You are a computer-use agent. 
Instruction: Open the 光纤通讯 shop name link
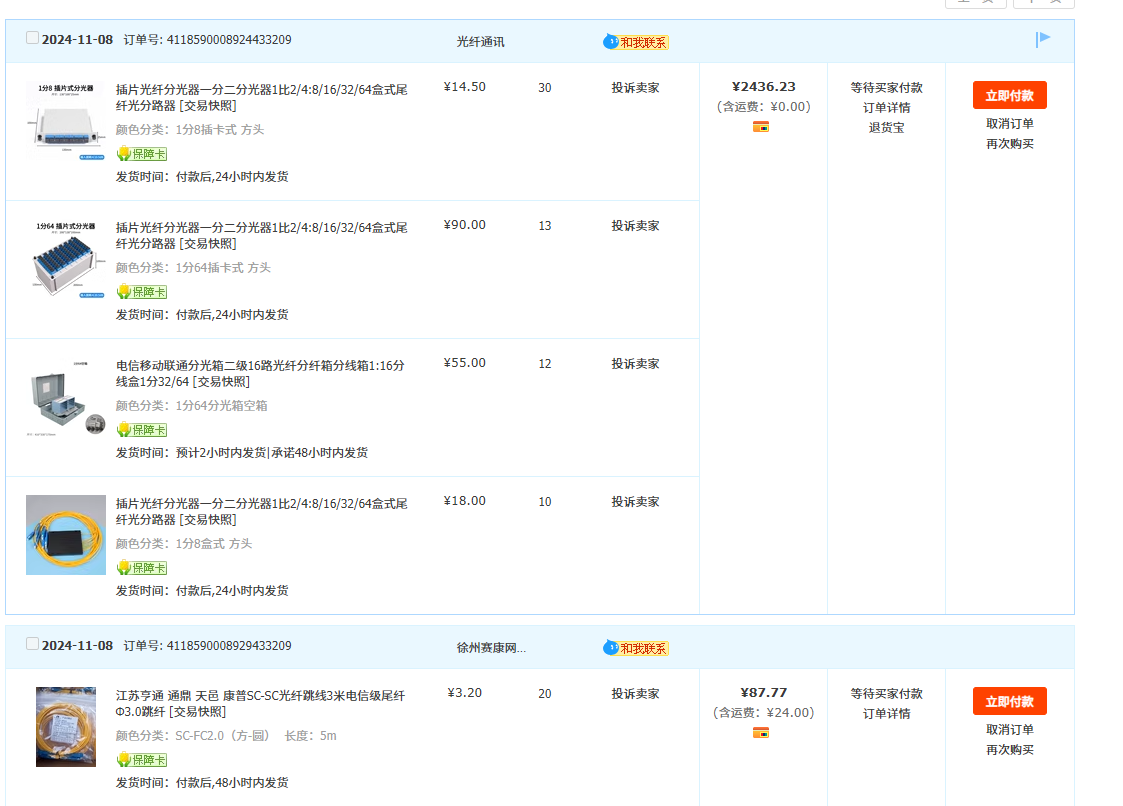(x=480, y=42)
